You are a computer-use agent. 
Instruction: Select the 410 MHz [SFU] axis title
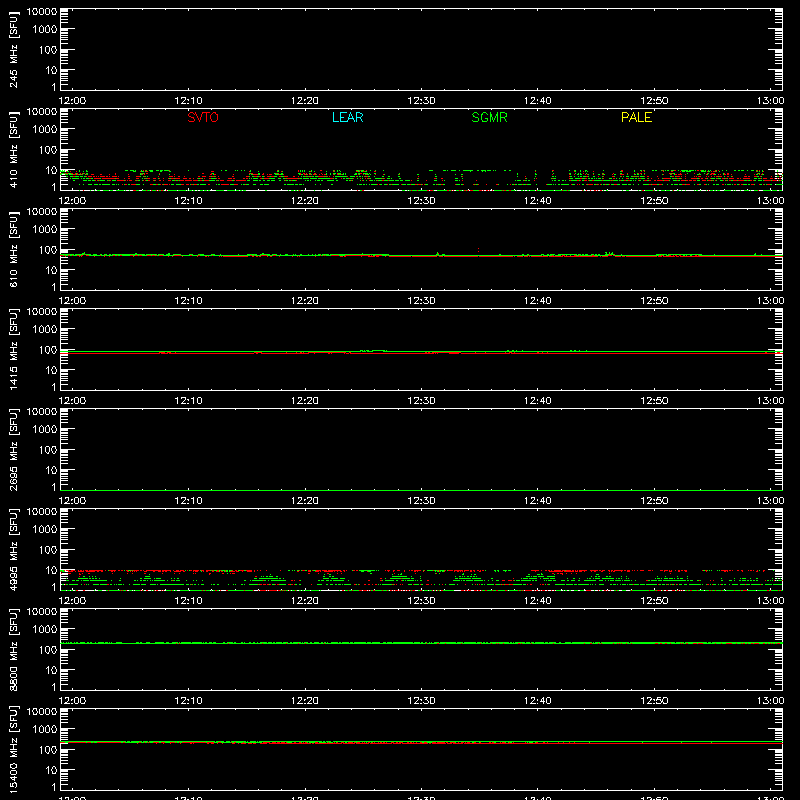point(13,150)
